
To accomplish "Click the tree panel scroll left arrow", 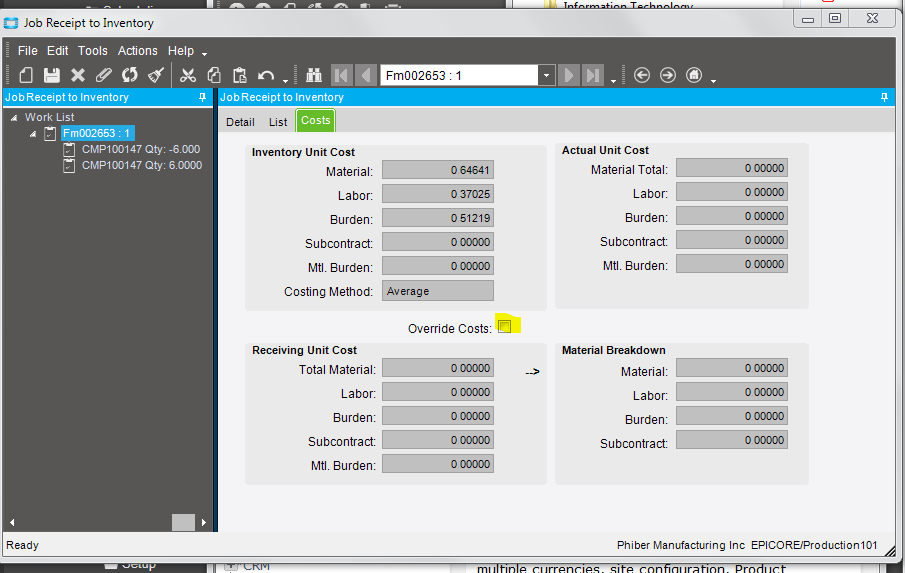I will click(x=12, y=522).
